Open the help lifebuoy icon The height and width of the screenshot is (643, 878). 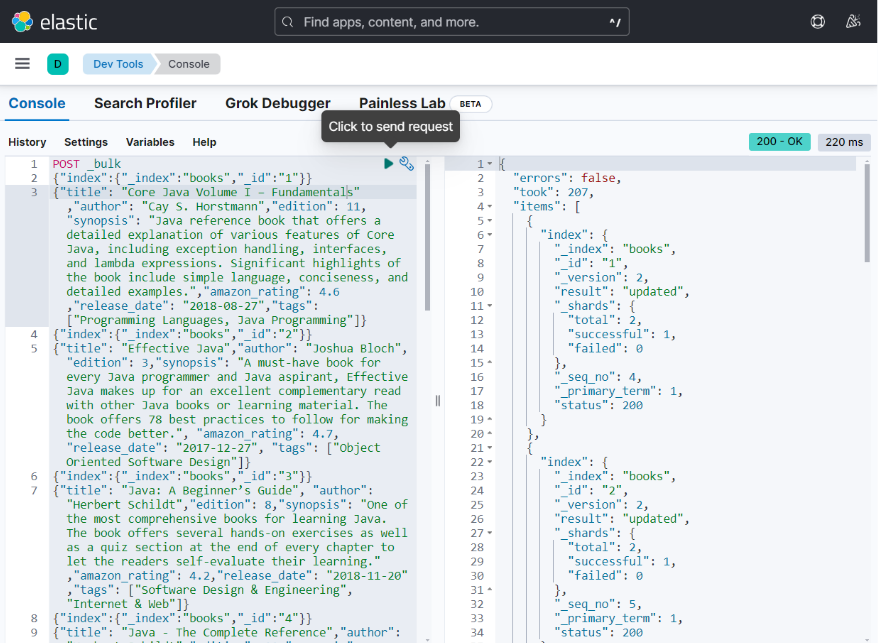(x=818, y=22)
